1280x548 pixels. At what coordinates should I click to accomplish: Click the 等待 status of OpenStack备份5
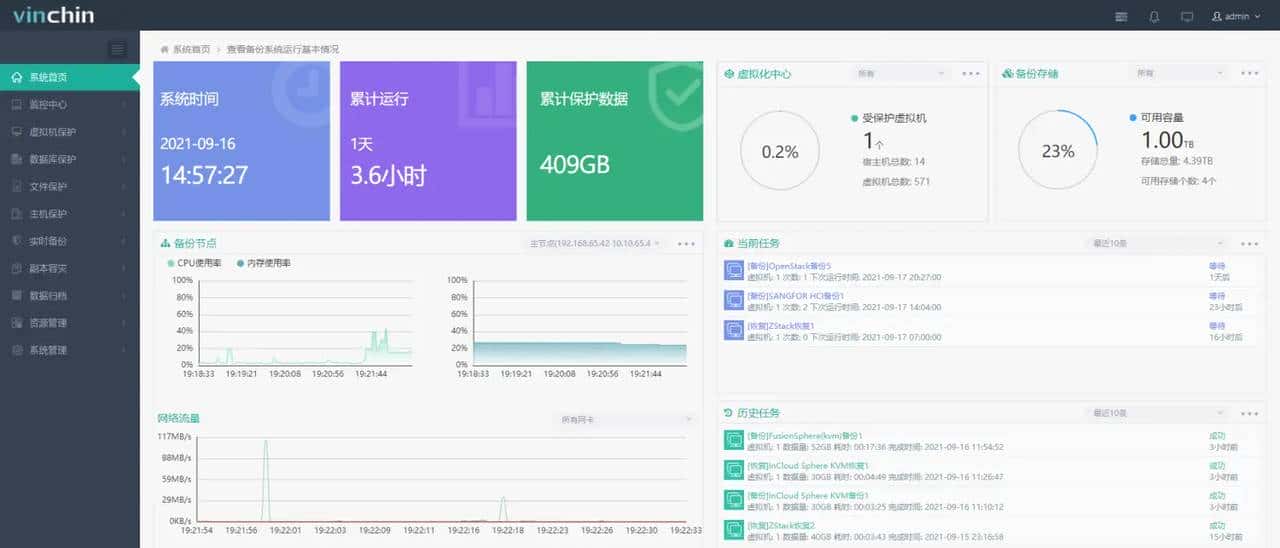[1217, 266]
